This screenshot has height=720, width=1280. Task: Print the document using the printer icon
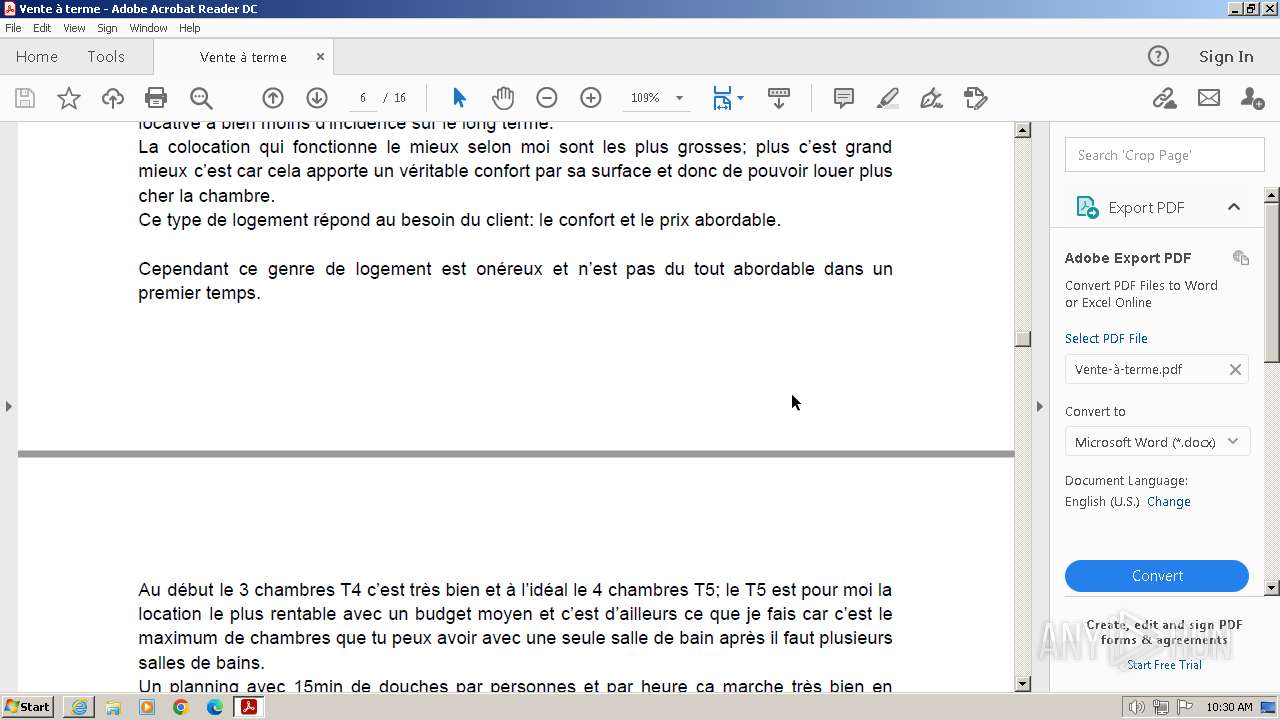coord(156,98)
